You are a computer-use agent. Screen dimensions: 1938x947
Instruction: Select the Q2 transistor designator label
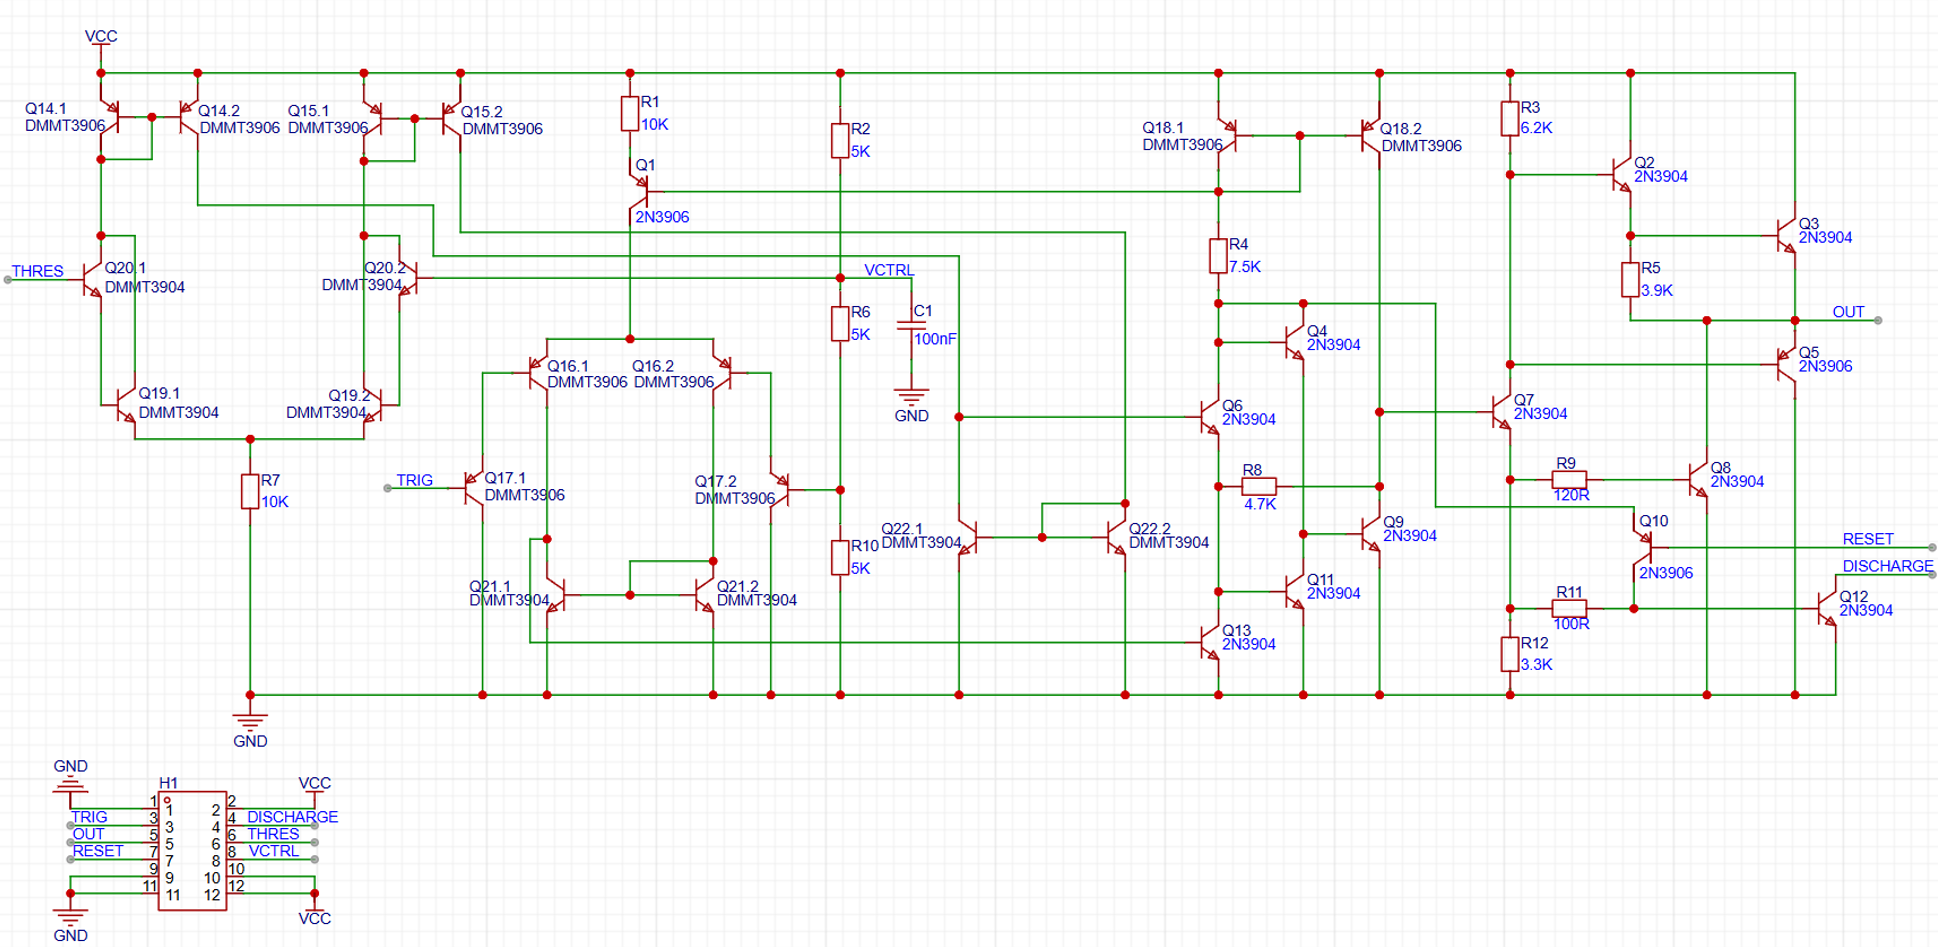point(1644,162)
